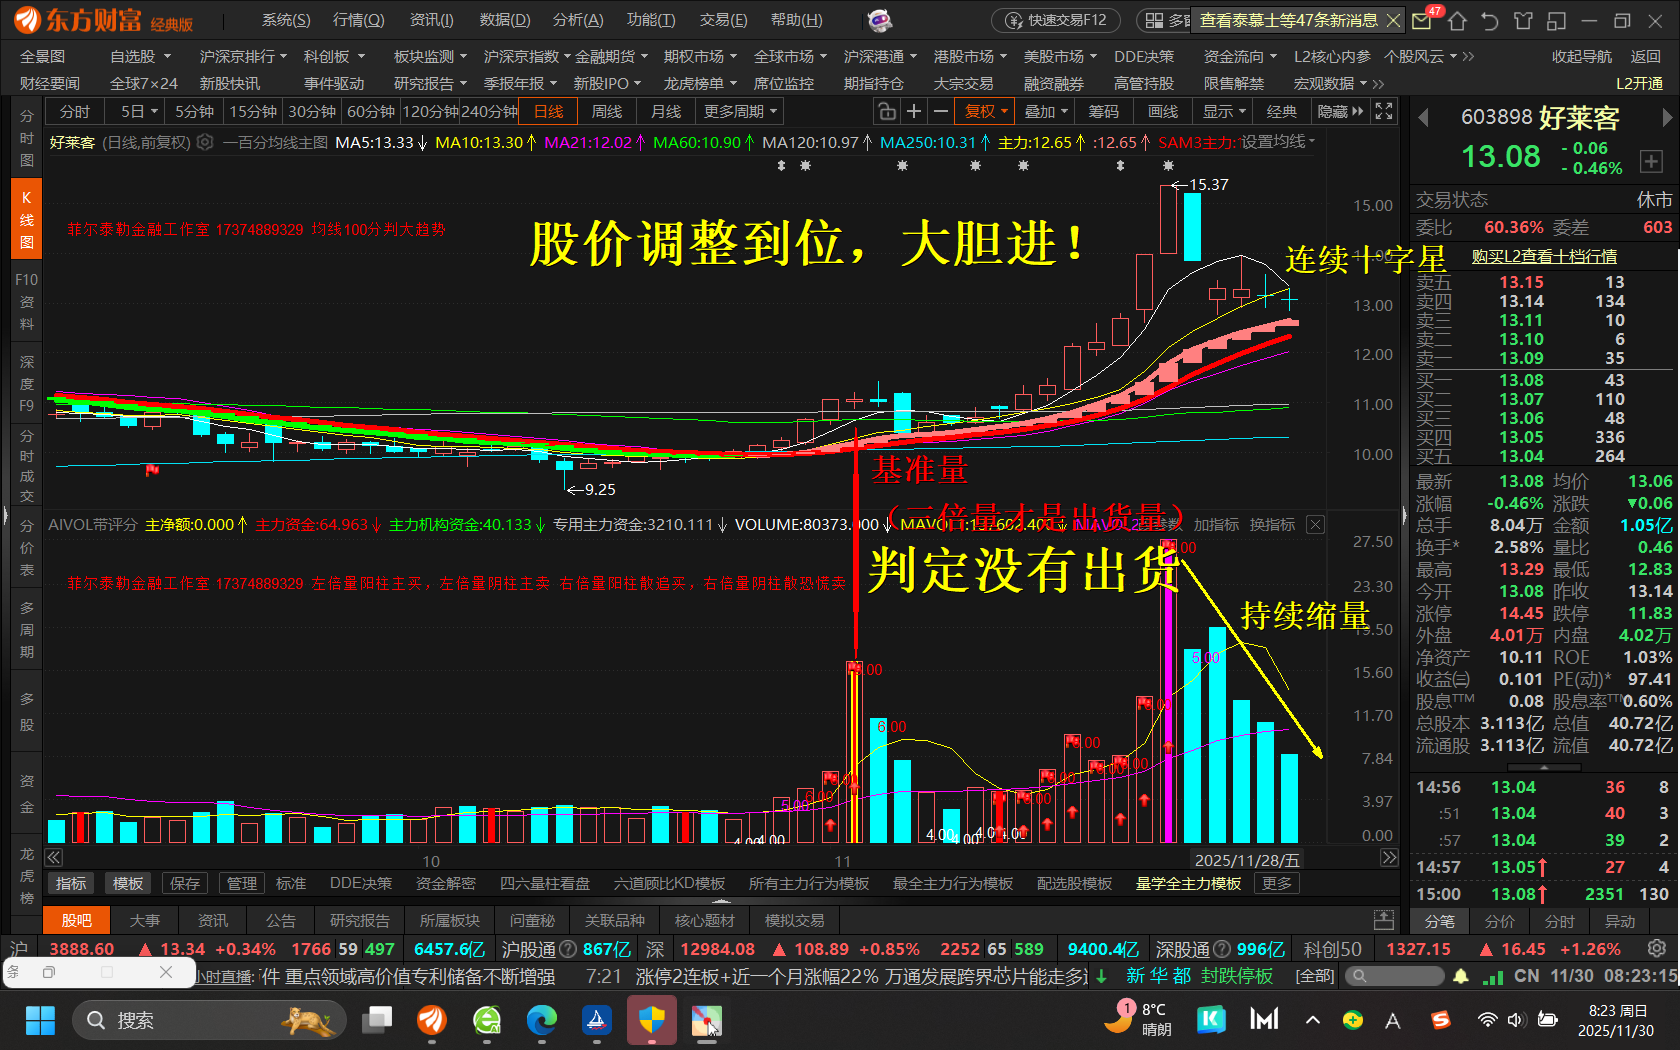This screenshot has width=1680, height=1050.
Task: Click the status bar search box
Action: tap(1395, 976)
